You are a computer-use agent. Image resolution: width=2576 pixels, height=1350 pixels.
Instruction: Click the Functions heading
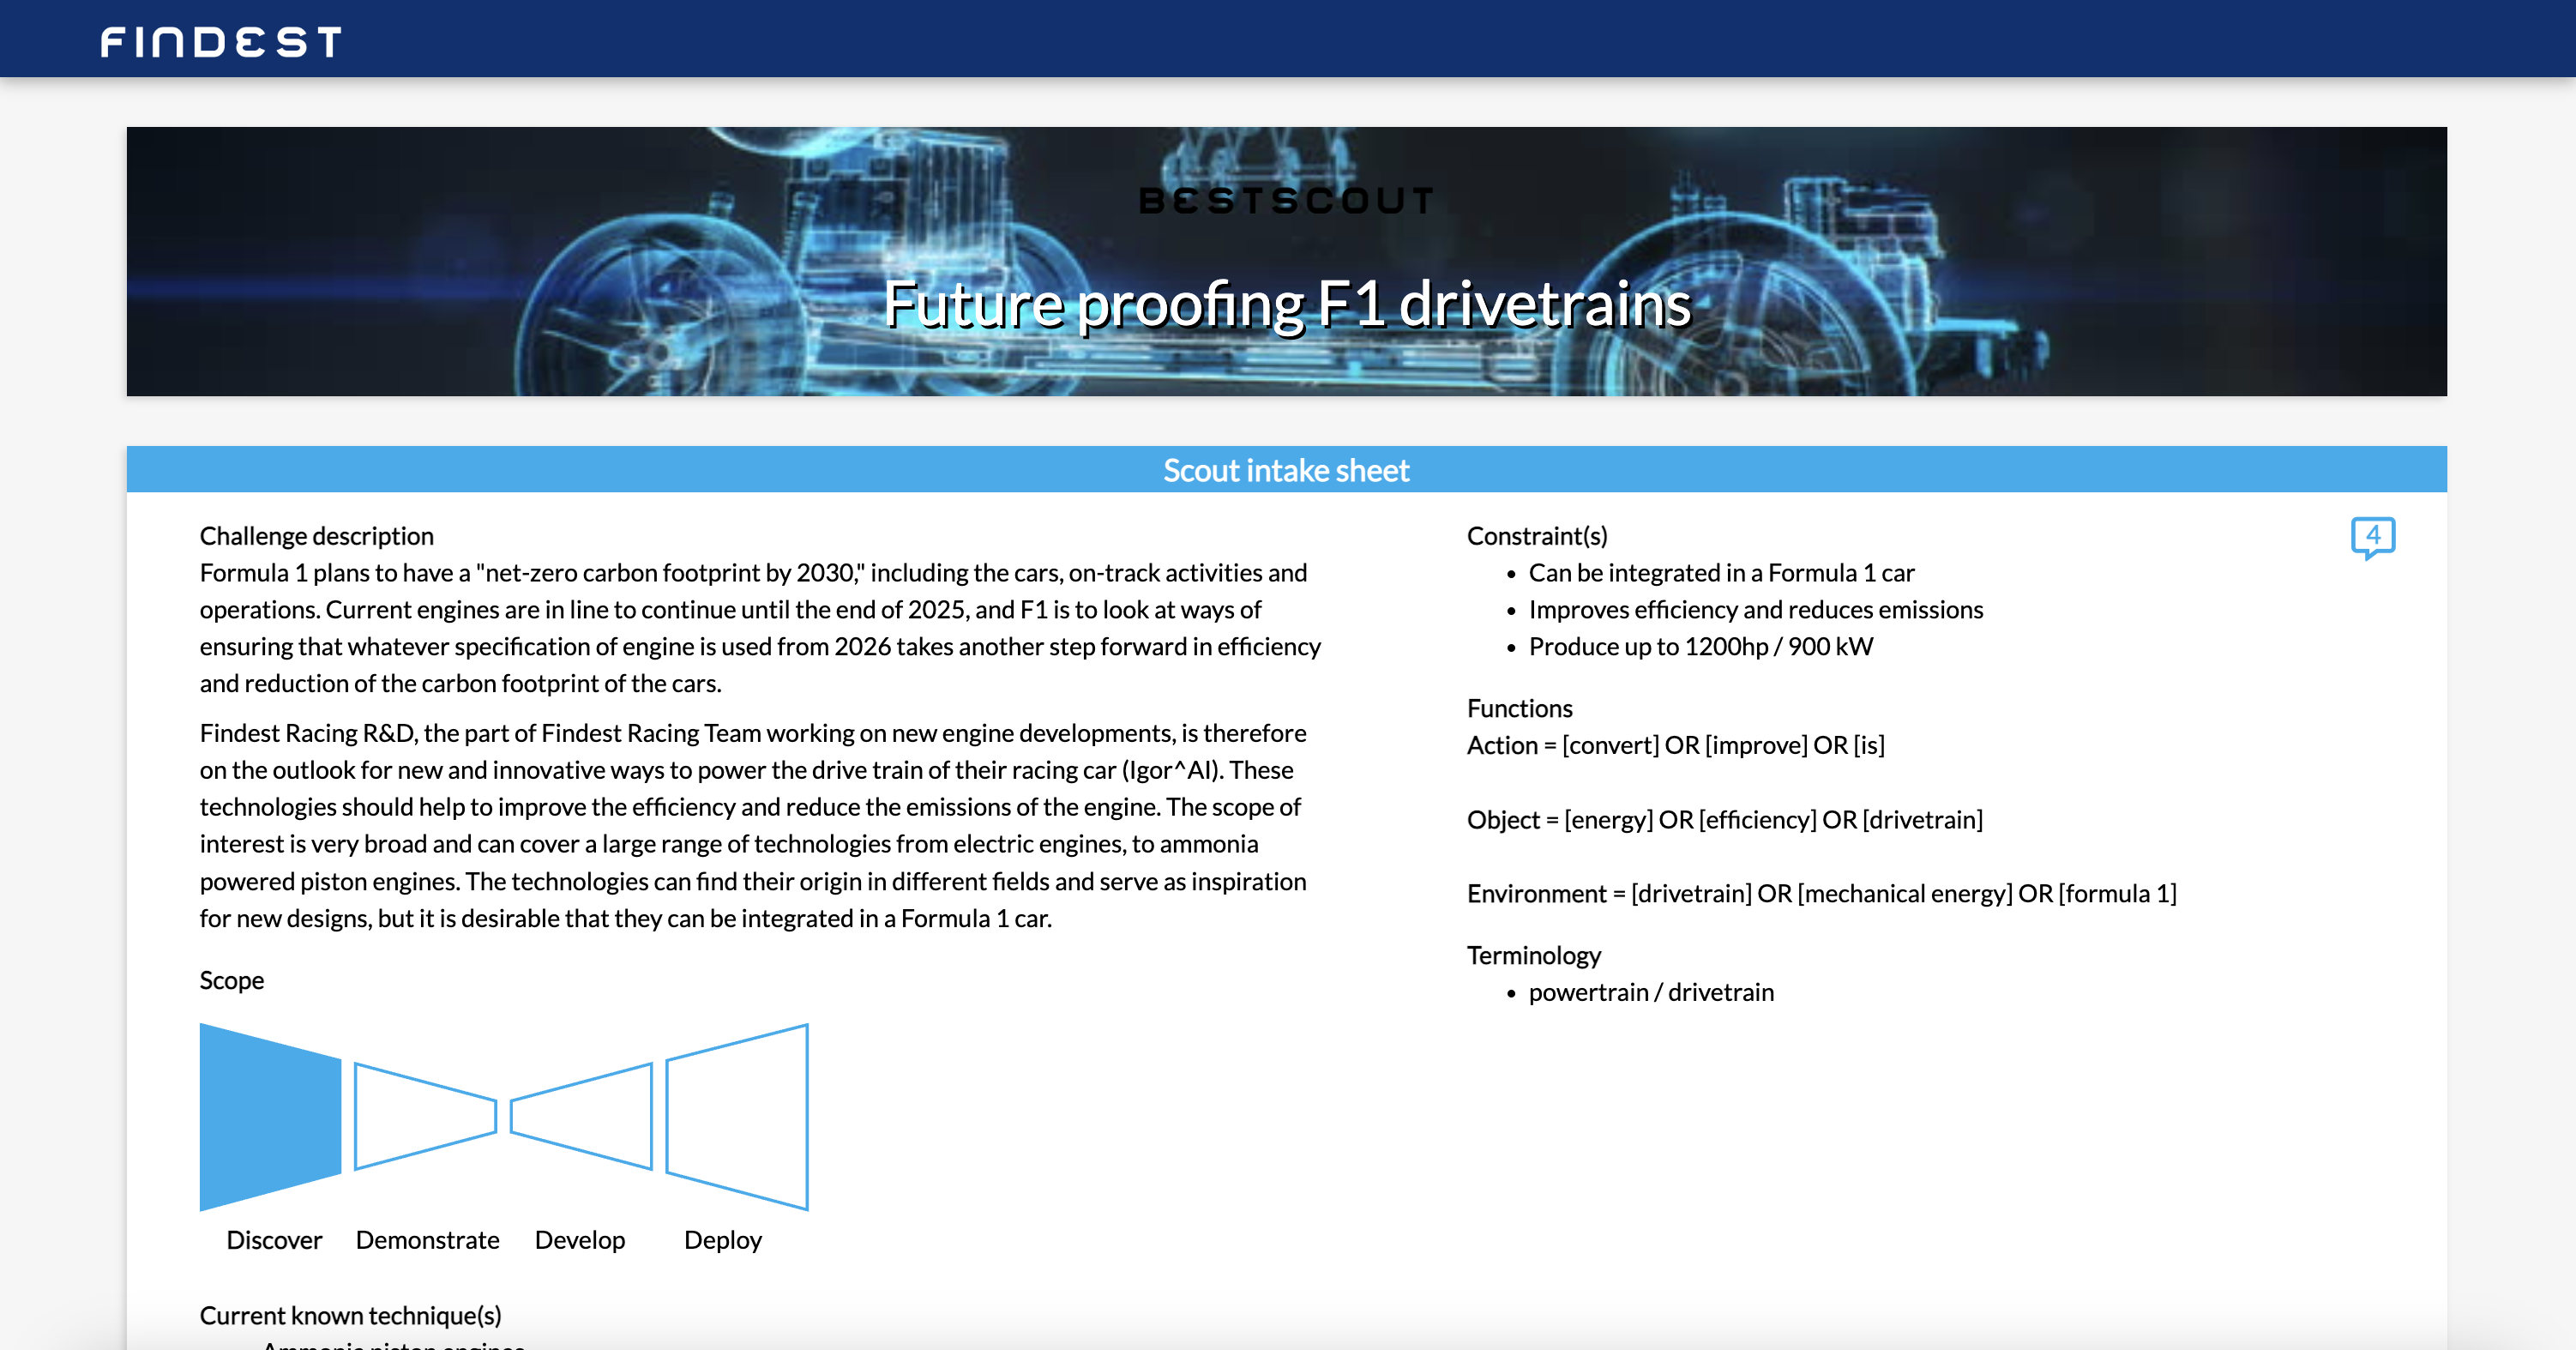tap(1519, 708)
